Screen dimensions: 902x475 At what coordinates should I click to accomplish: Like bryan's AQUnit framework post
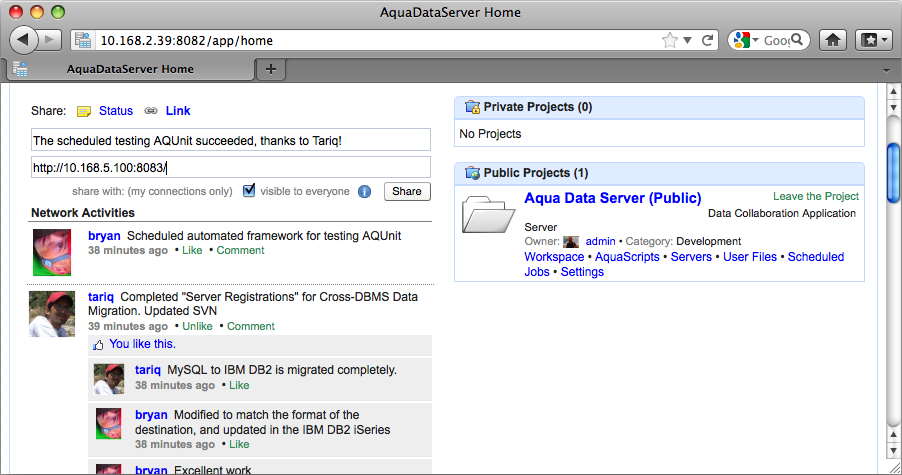[x=192, y=250]
